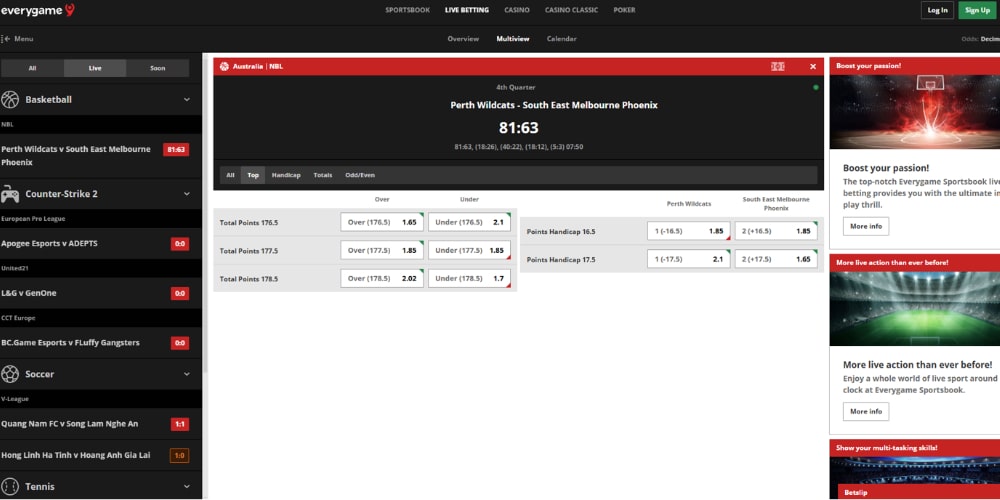Bet Under (177.5) at 1.85
Viewport: 1000px width, 500px height.
[x=469, y=251]
